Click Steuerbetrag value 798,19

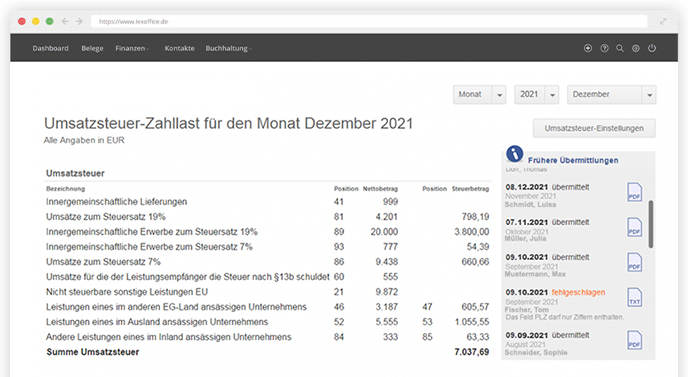tap(475, 217)
